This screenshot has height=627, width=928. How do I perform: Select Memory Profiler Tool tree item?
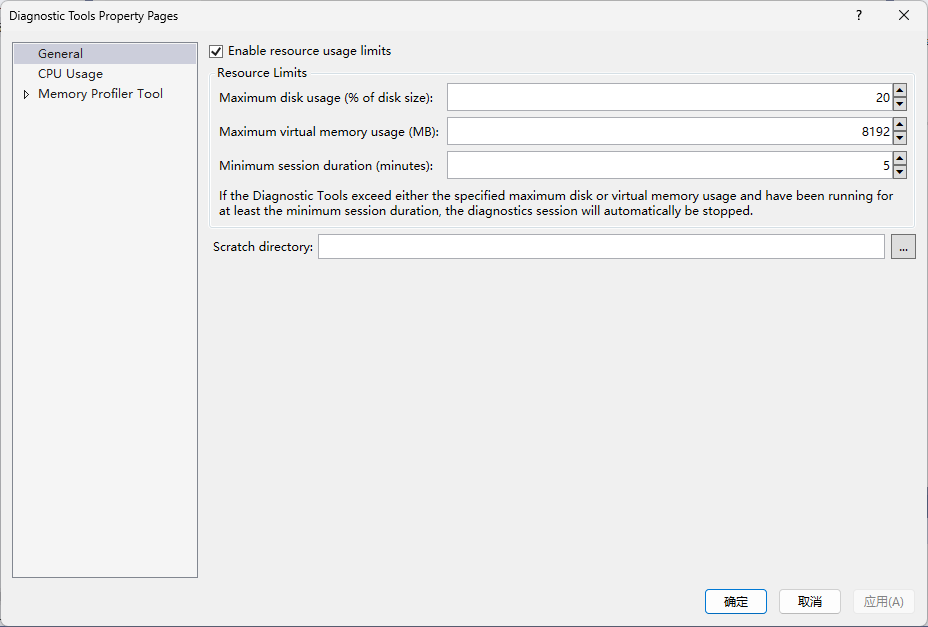100,94
